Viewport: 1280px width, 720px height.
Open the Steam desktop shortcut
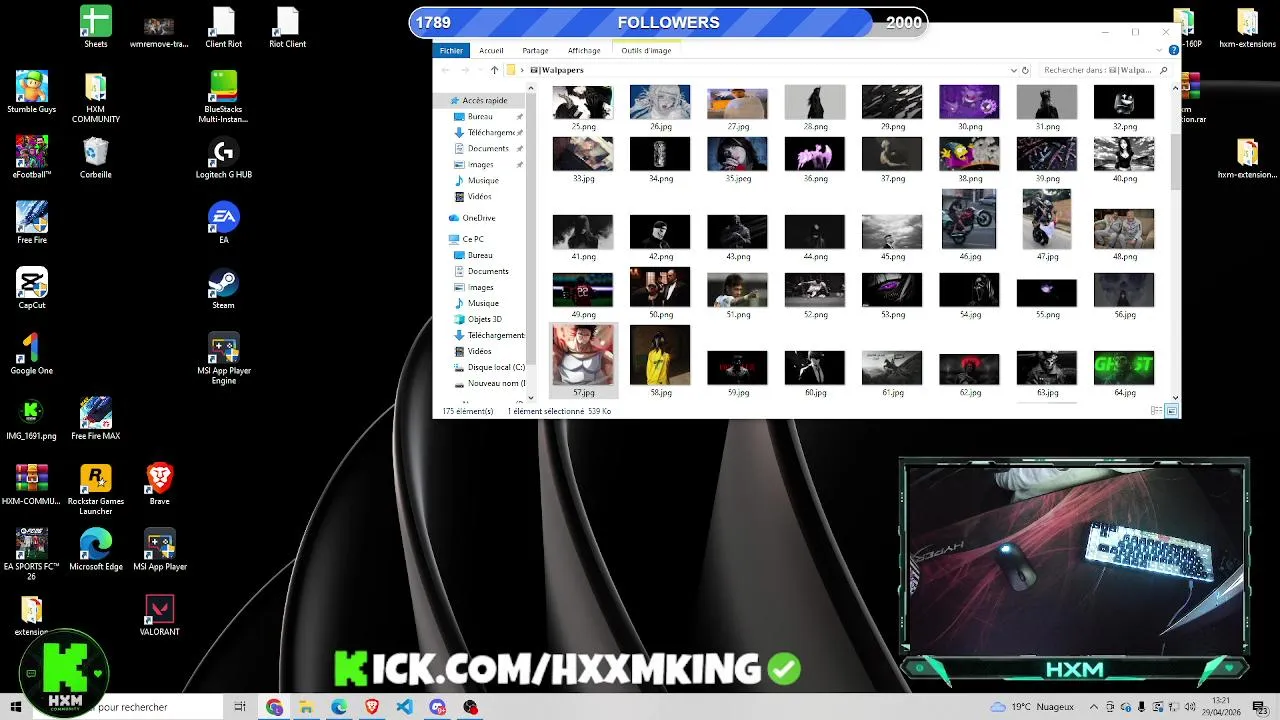pyautogui.click(x=224, y=288)
